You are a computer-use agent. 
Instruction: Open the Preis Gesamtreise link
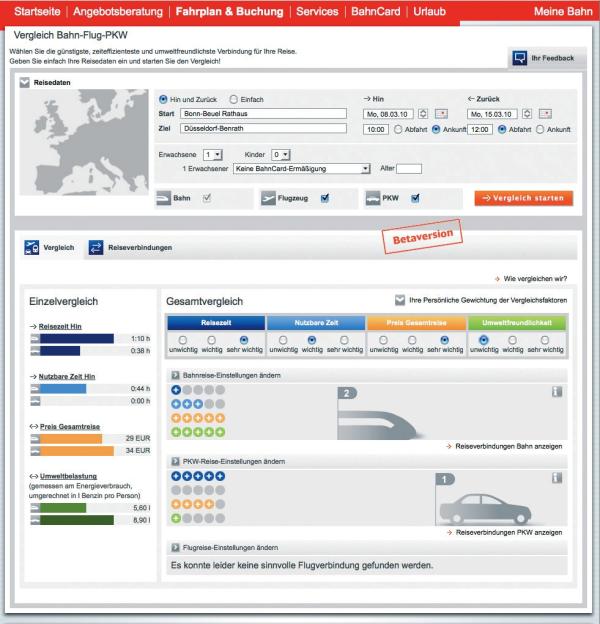point(70,427)
